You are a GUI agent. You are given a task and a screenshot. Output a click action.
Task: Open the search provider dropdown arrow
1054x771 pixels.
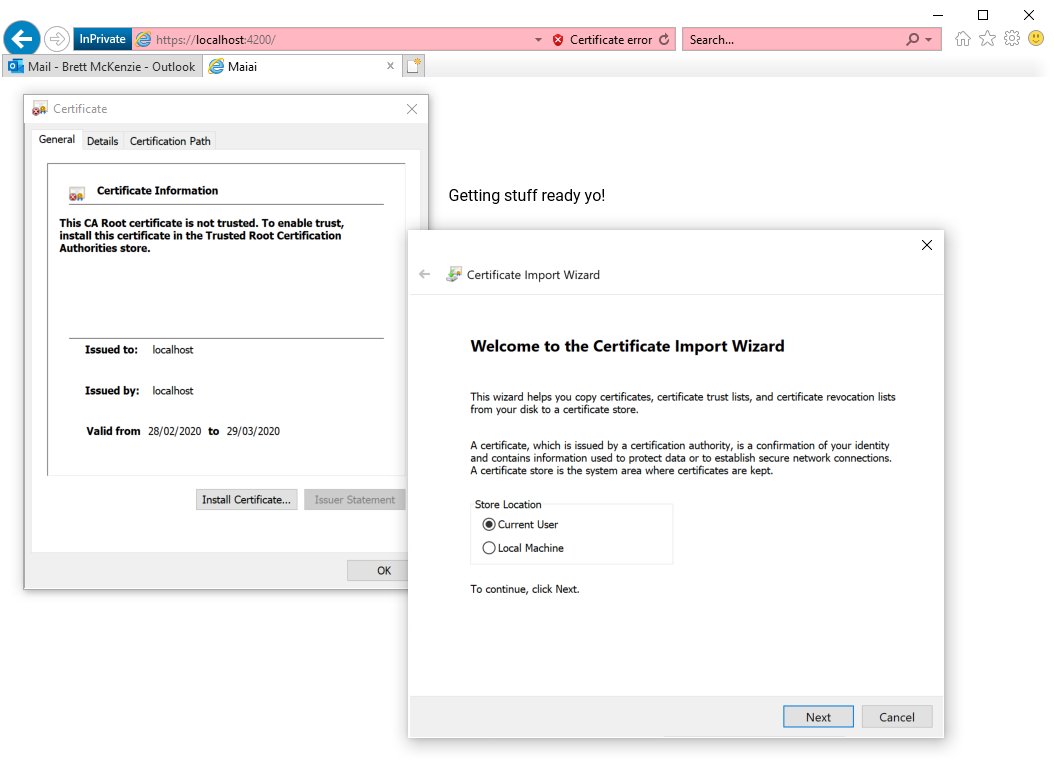(929, 40)
